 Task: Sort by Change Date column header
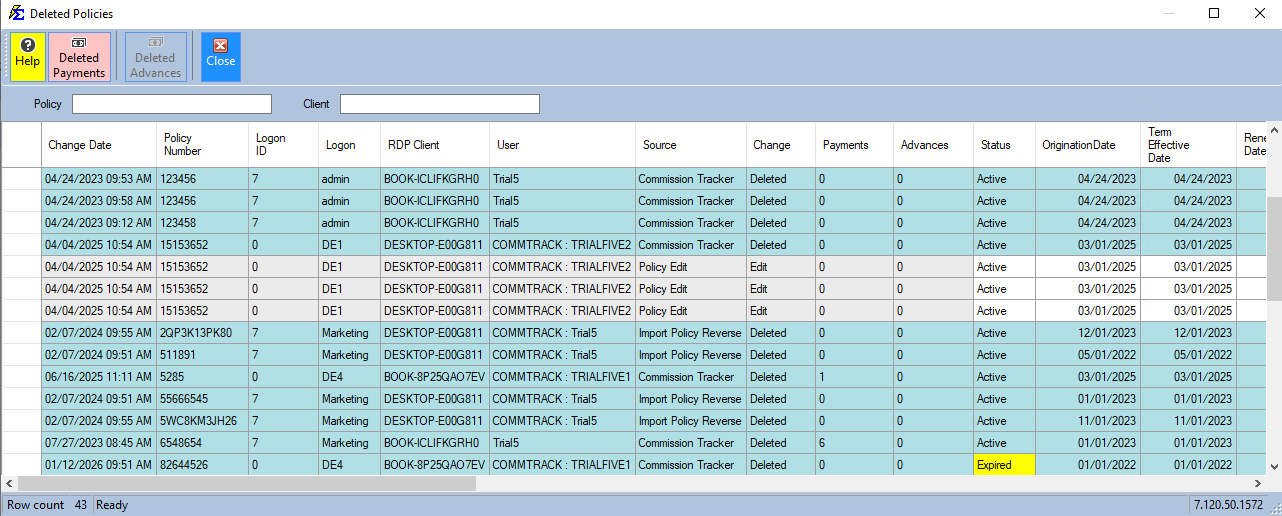tap(98, 145)
